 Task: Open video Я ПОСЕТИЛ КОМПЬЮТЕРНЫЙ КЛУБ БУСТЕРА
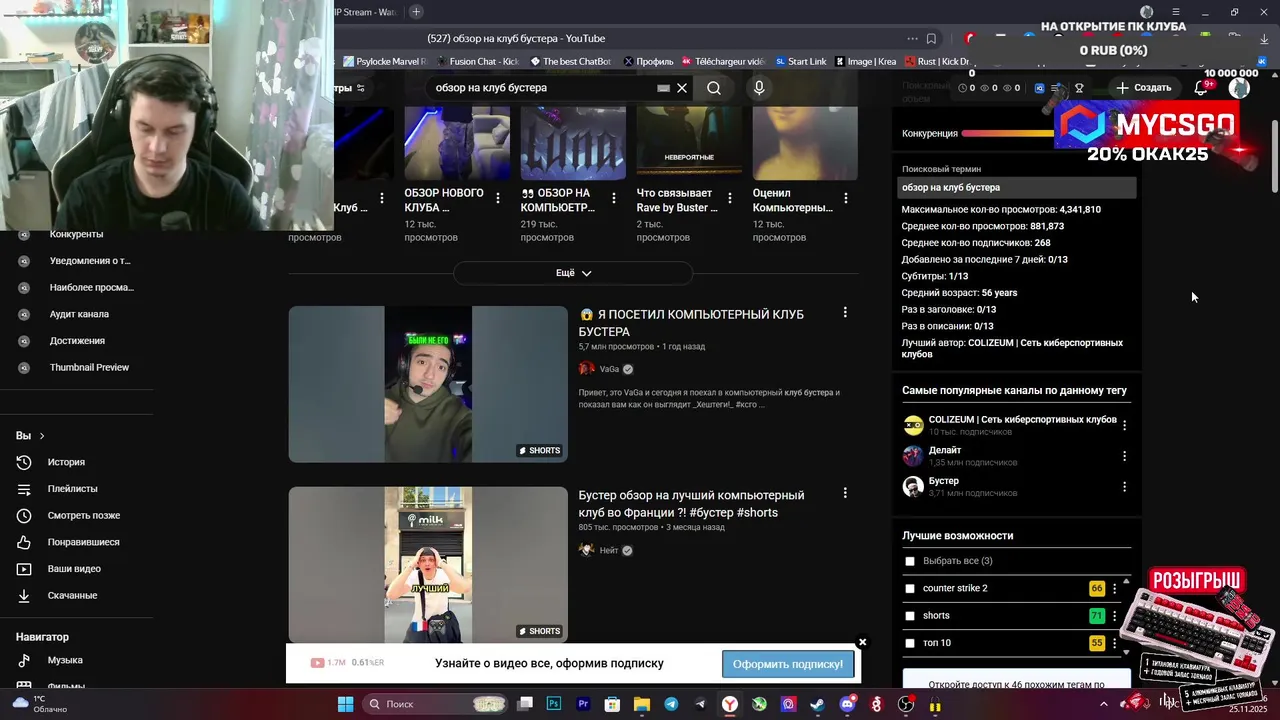tap(691, 323)
